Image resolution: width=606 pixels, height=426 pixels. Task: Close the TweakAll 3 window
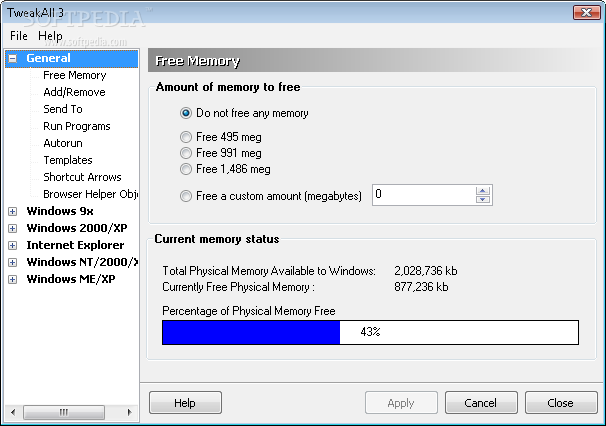point(586,13)
